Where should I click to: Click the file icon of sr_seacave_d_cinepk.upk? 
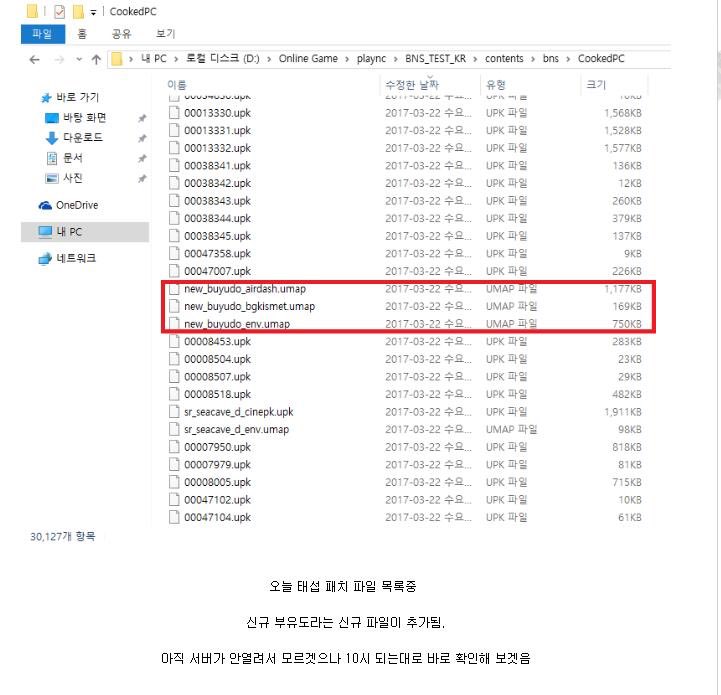coord(174,412)
